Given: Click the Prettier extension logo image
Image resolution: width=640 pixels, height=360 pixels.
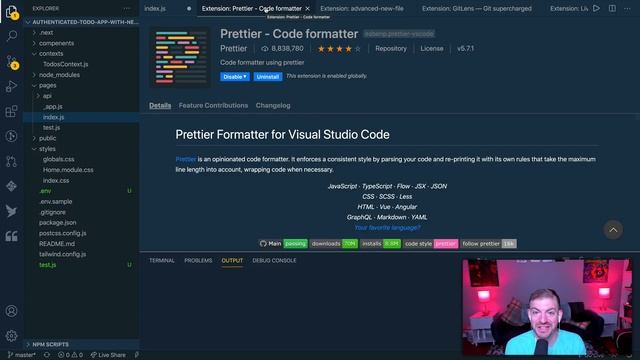Looking at the screenshot, I should point(180,56).
